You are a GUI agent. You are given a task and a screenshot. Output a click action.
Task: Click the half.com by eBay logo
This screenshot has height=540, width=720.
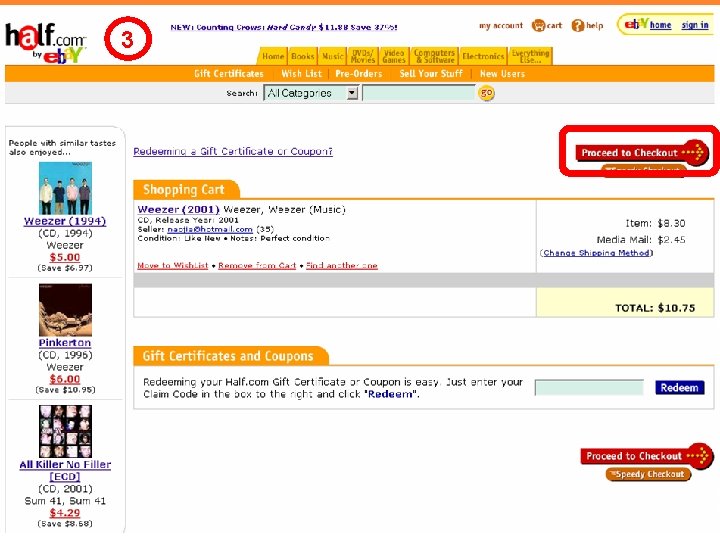tap(45, 42)
